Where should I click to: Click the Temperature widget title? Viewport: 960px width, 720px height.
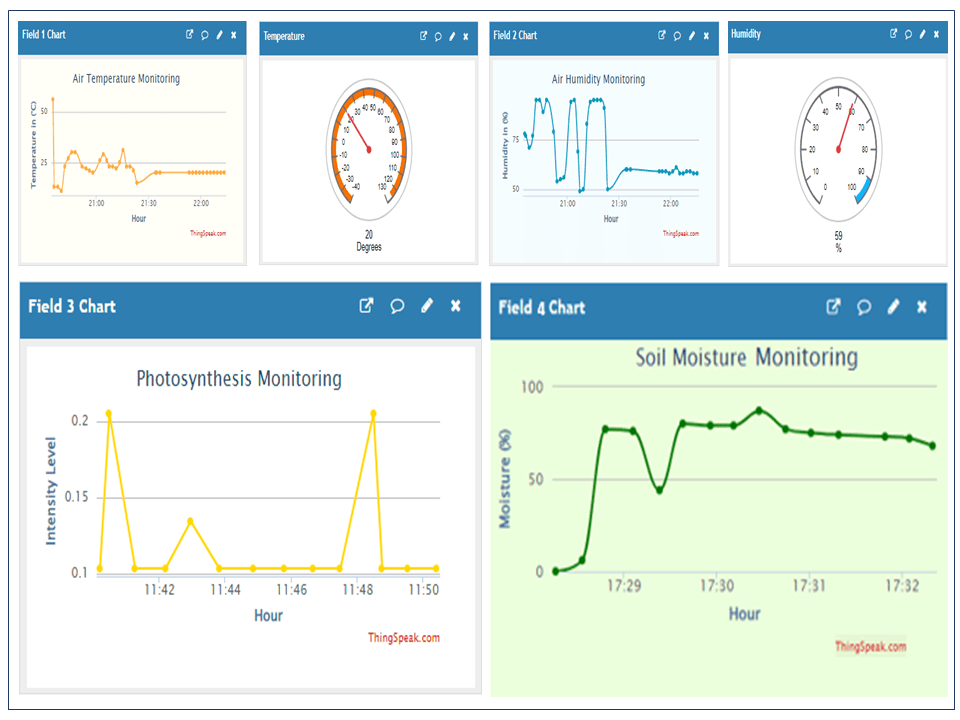(x=283, y=36)
